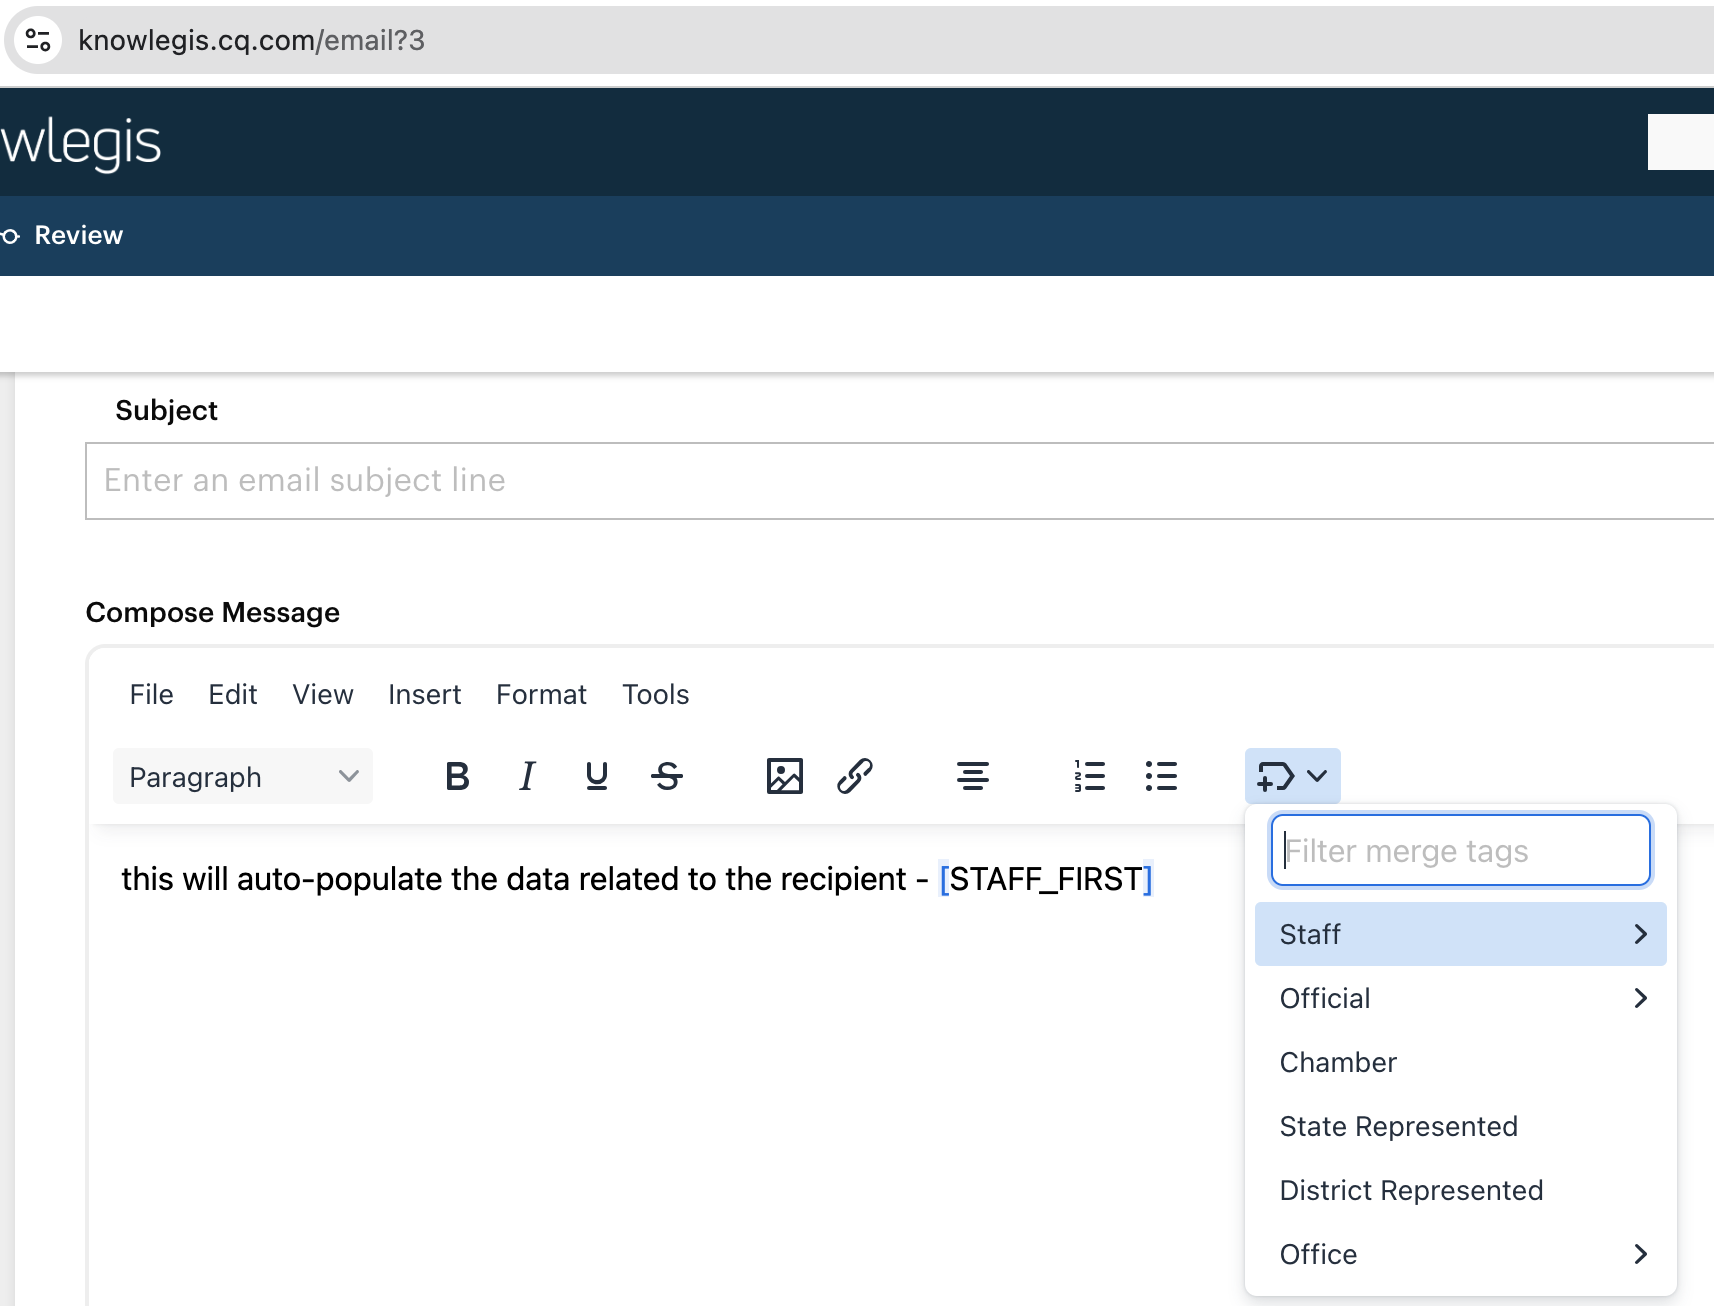This screenshot has width=1714, height=1306.
Task: Click the insert image icon
Action: click(x=785, y=776)
